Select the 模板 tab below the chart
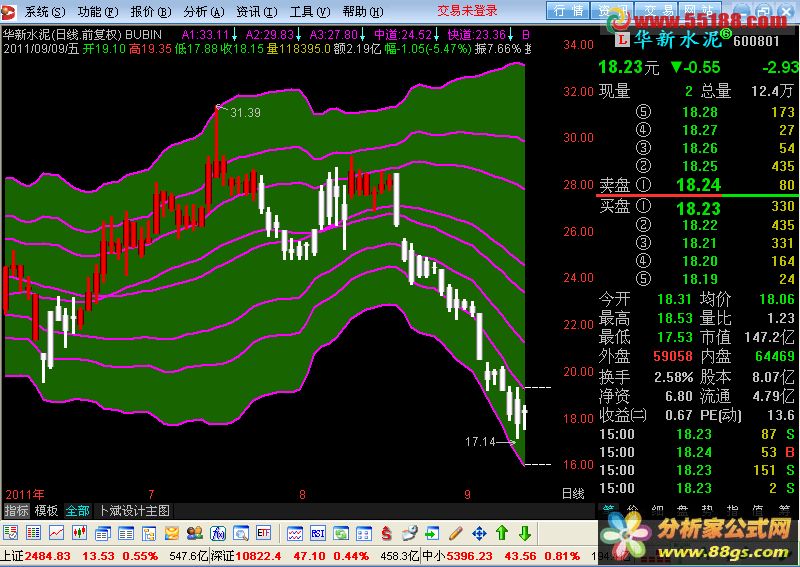This screenshot has height=567, width=800. pyautogui.click(x=46, y=510)
